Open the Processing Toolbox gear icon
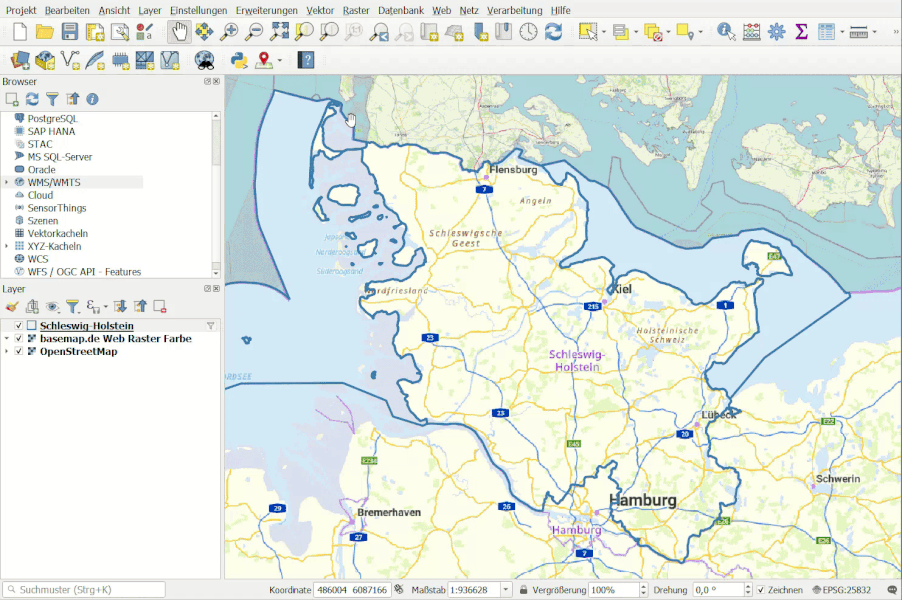 click(777, 32)
